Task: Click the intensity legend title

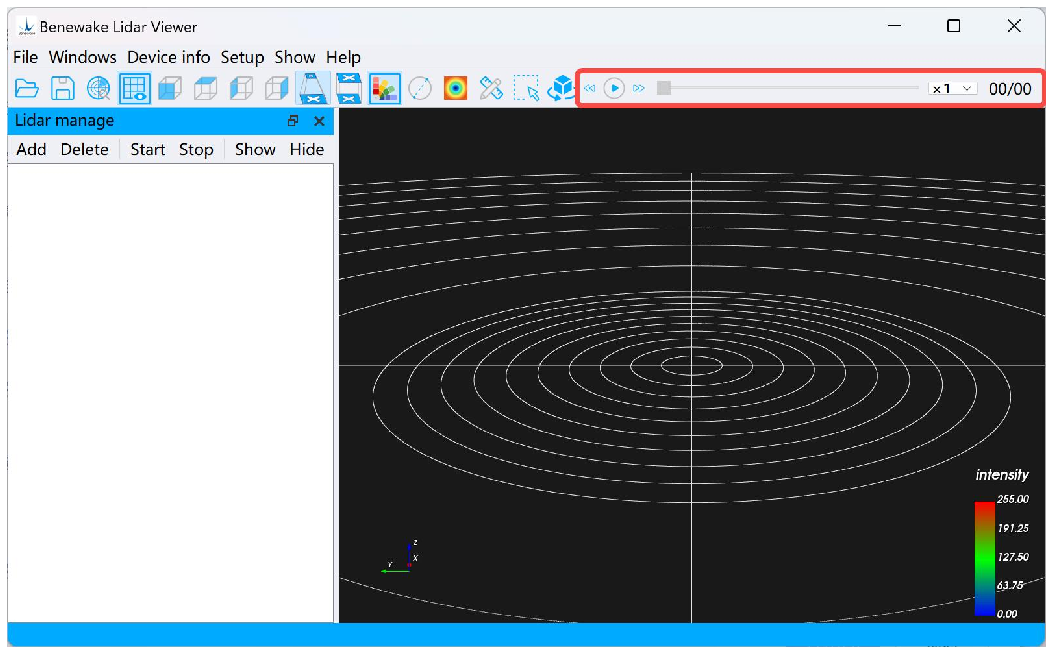Action: coord(1002,475)
